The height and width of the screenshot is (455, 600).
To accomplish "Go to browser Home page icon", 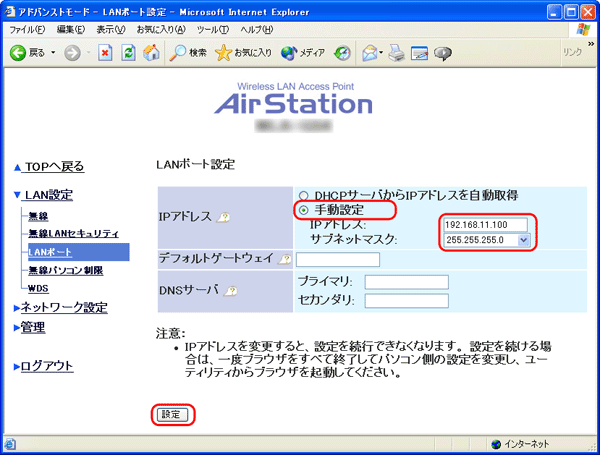I will pos(151,52).
